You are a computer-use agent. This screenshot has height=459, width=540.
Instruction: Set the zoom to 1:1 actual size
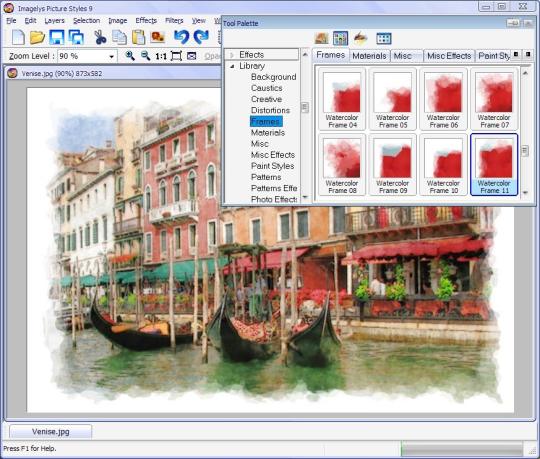(x=161, y=56)
